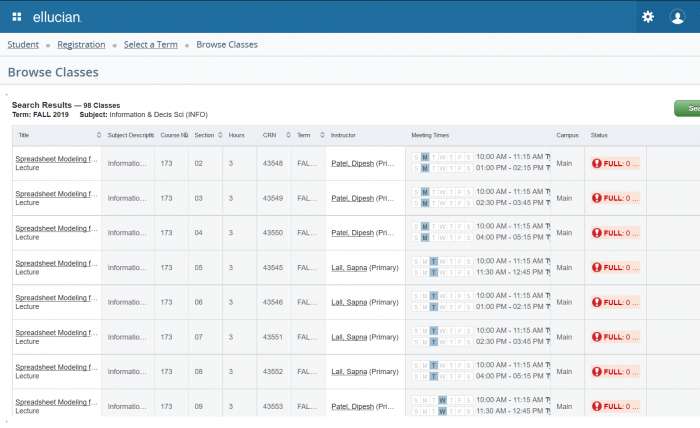Open the user profile icon
The height and width of the screenshot is (428, 700).
(677, 17)
